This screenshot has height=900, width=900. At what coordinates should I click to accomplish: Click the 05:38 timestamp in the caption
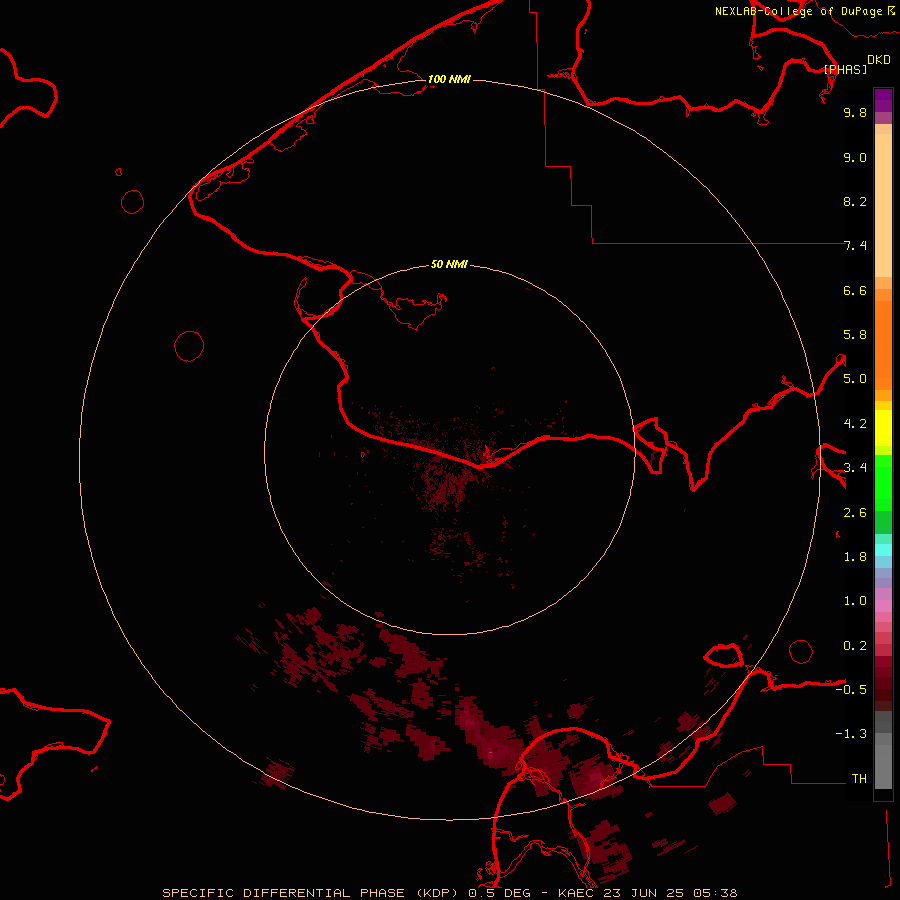click(715, 893)
